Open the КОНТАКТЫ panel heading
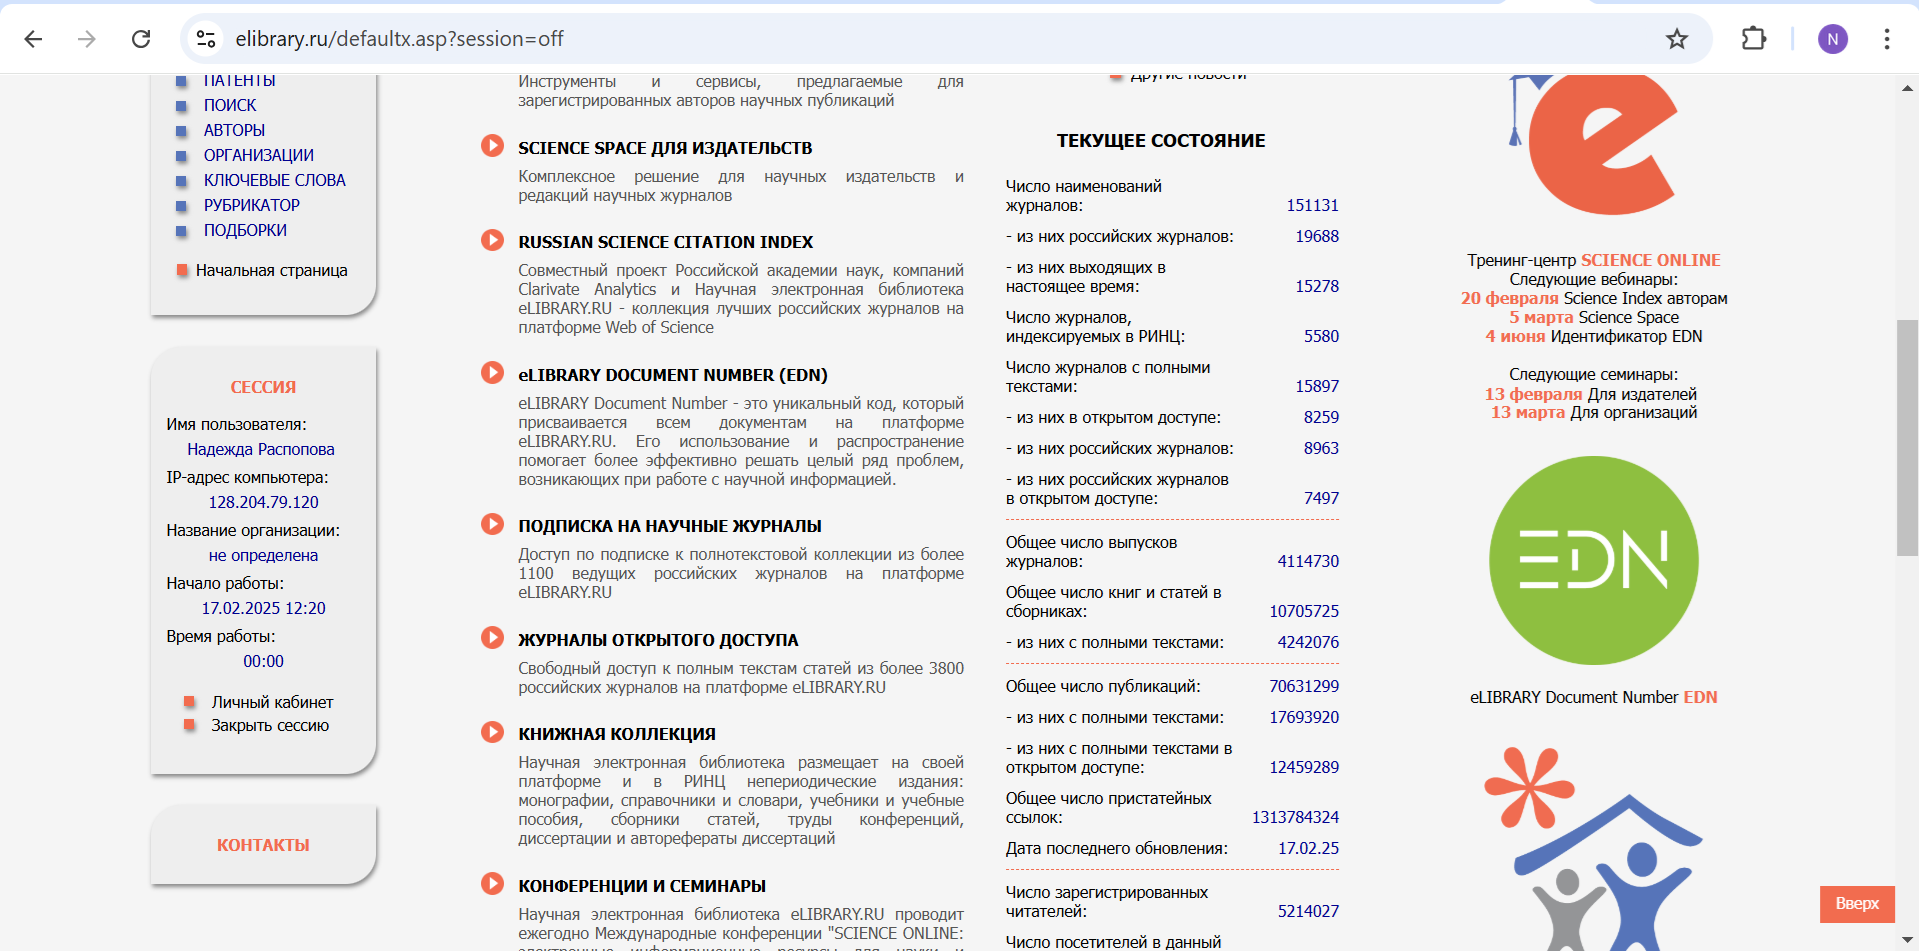 point(263,845)
